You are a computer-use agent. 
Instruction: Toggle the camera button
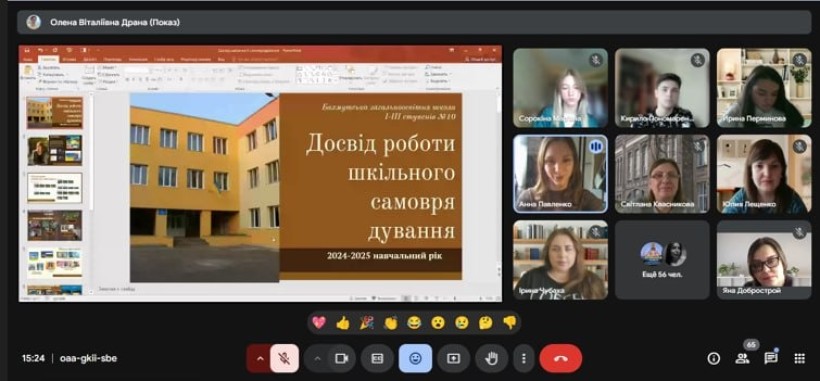coord(341,358)
